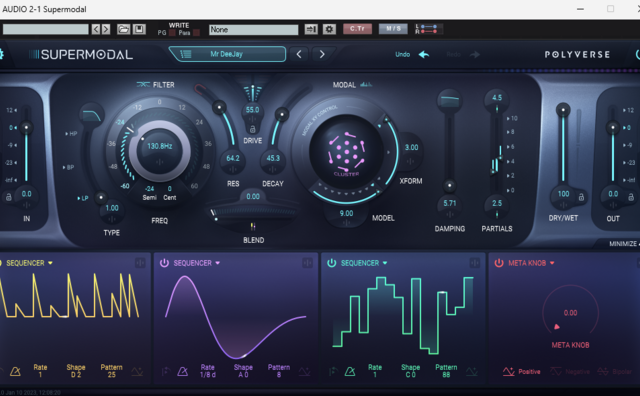This screenshot has height=396, width=640.
Task: Toggle the green sequencer power button
Action: tap(331, 263)
